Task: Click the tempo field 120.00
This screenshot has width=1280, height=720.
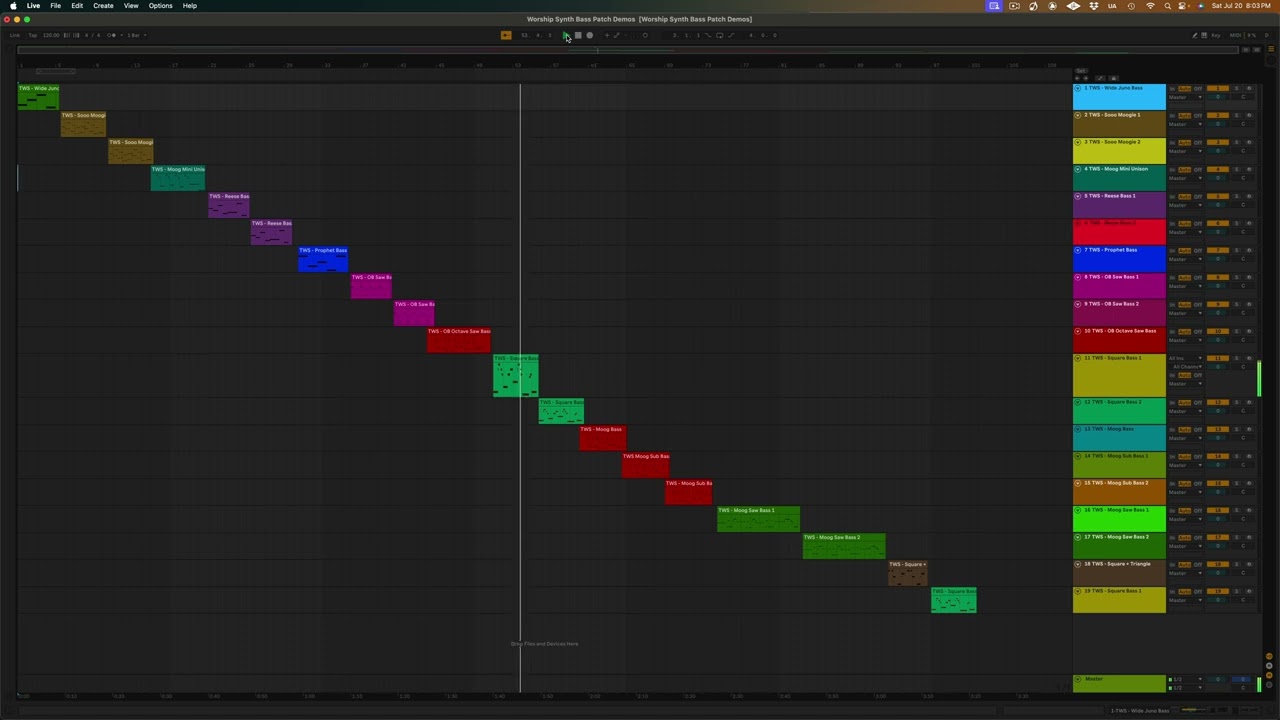Action: tap(50, 35)
